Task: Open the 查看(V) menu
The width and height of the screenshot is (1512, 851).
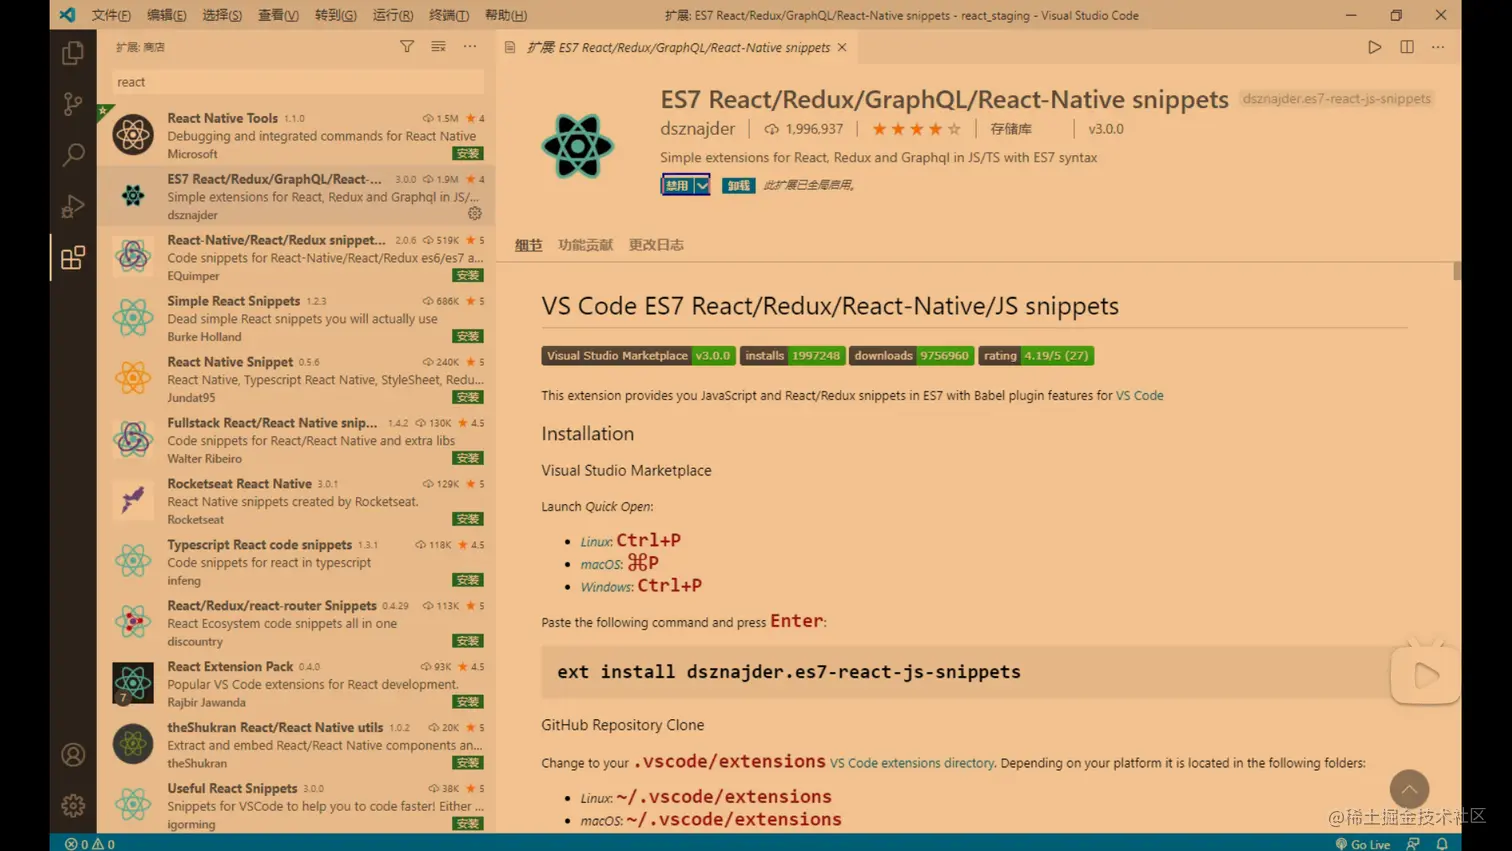Action: point(278,15)
